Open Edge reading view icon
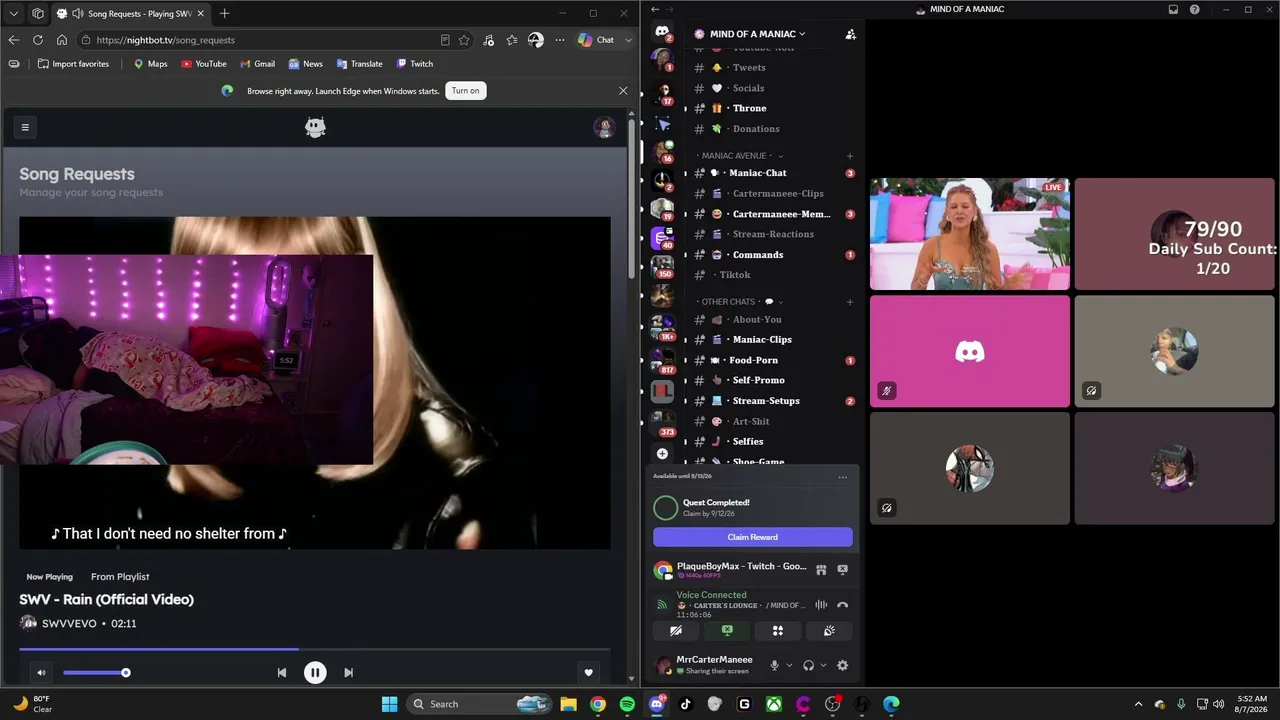Image resolution: width=1280 pixels, height=720 pixels. coord(445,40)
